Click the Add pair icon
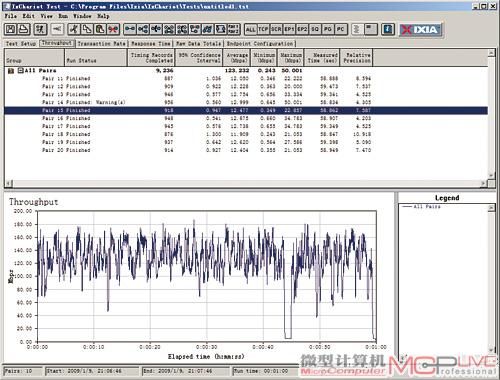This screenshot has width=500, height=380. [130, 29]
